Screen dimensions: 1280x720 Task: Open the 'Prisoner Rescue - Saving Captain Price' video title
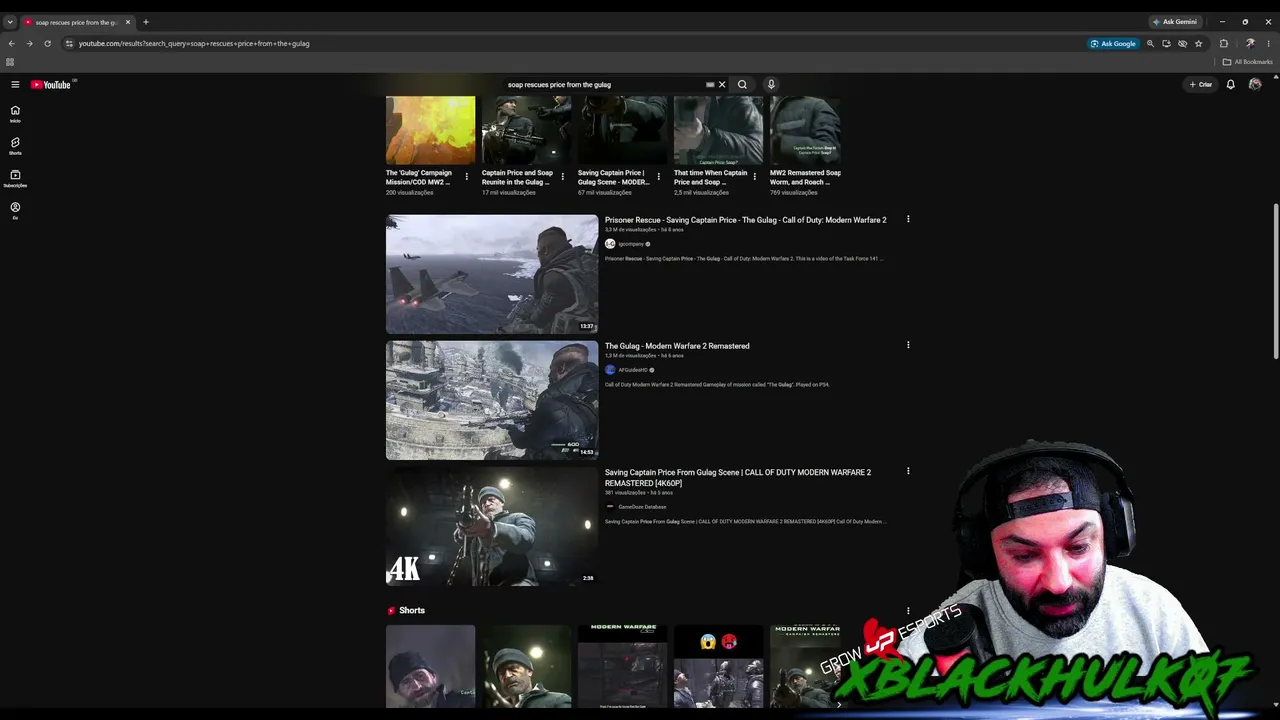point(746,220)
